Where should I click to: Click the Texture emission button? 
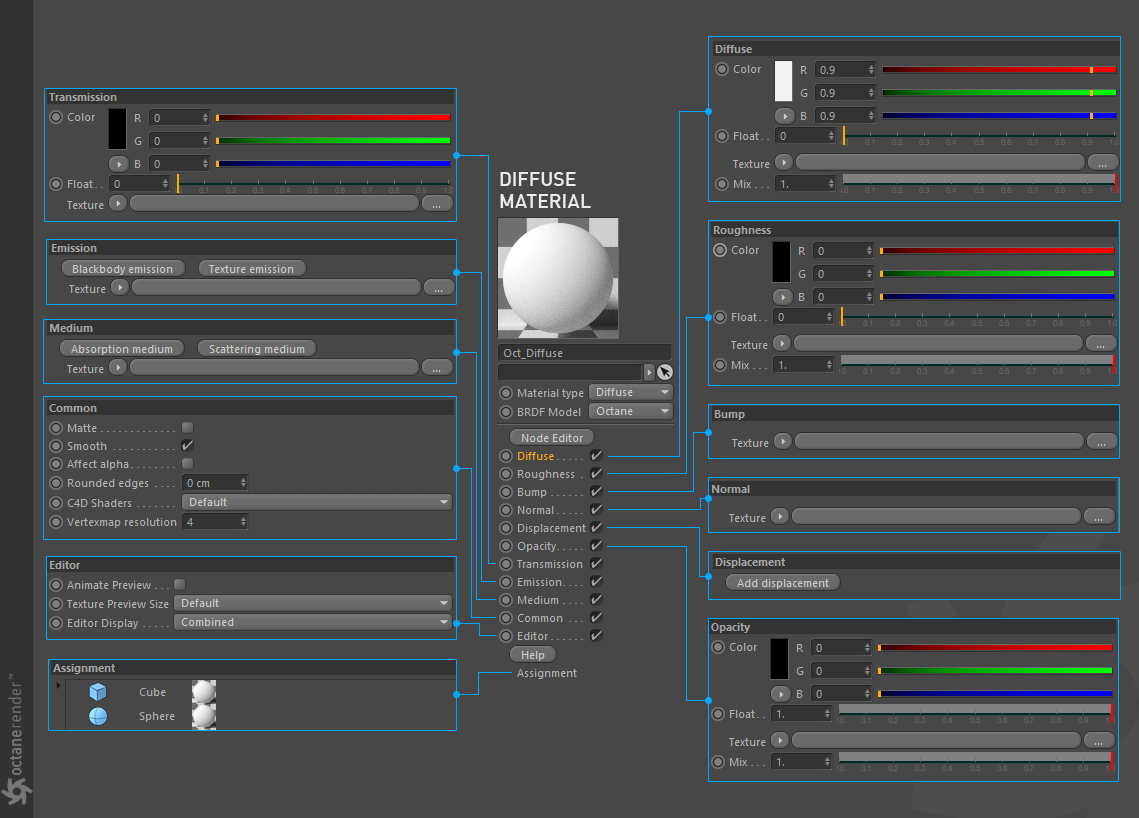coord(251,269)
